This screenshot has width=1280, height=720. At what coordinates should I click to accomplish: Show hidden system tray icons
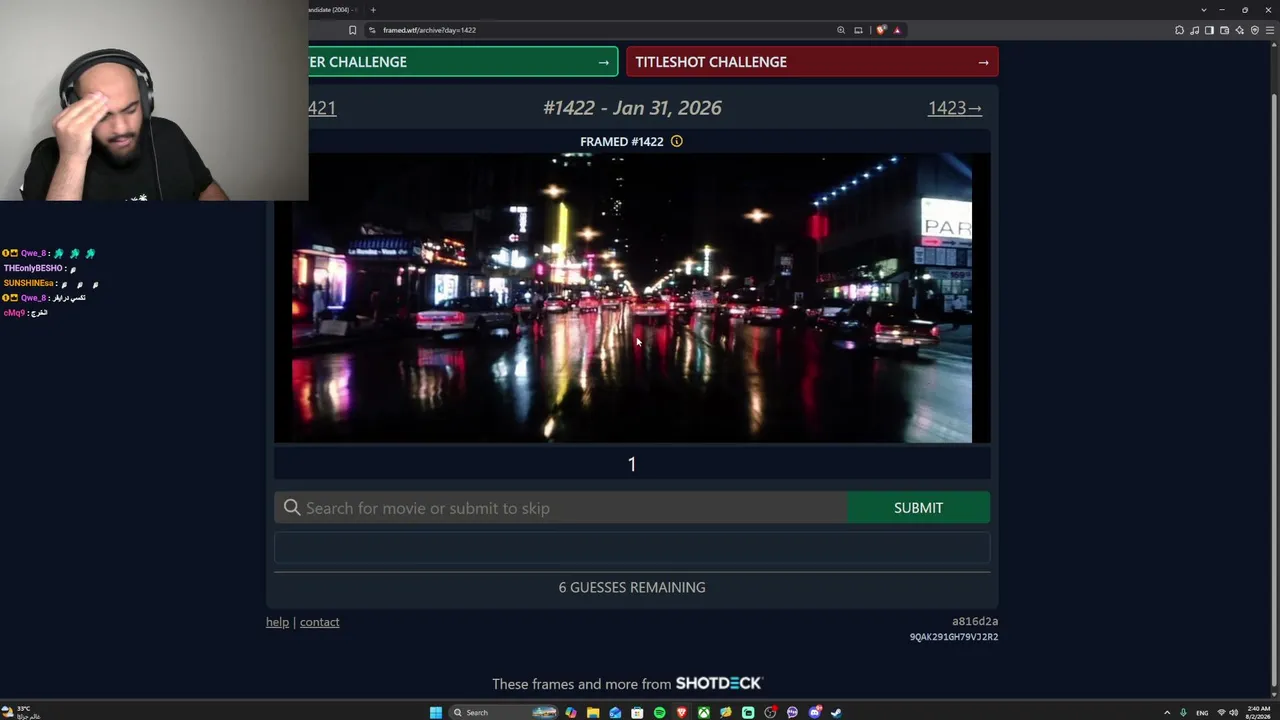tap(1166, 712)
